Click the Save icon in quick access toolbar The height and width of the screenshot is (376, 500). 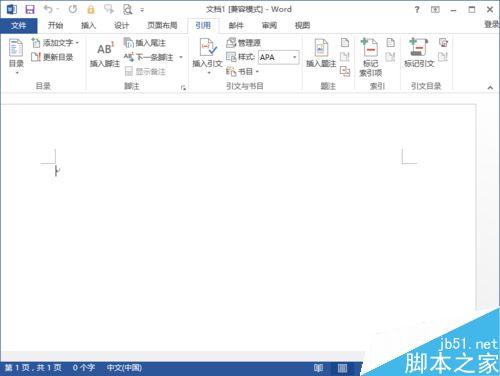click(x=30, y=9)
